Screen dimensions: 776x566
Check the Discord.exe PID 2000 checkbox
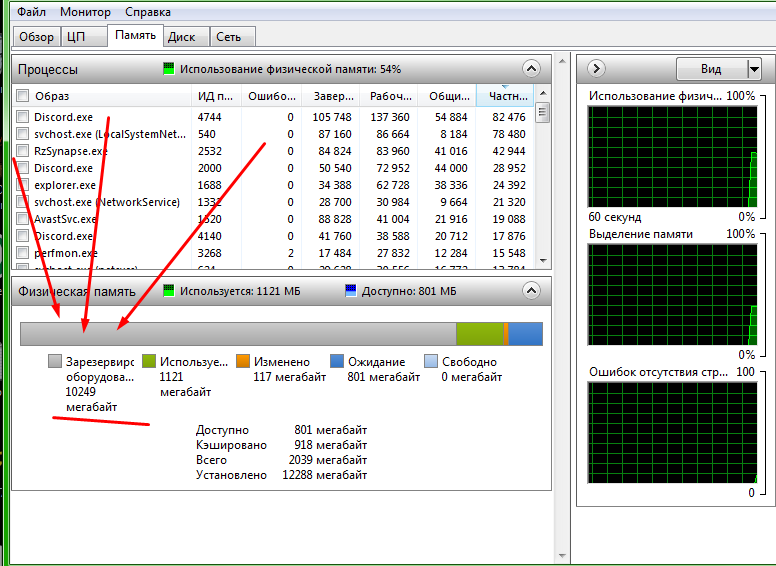(x=22, y=168)
